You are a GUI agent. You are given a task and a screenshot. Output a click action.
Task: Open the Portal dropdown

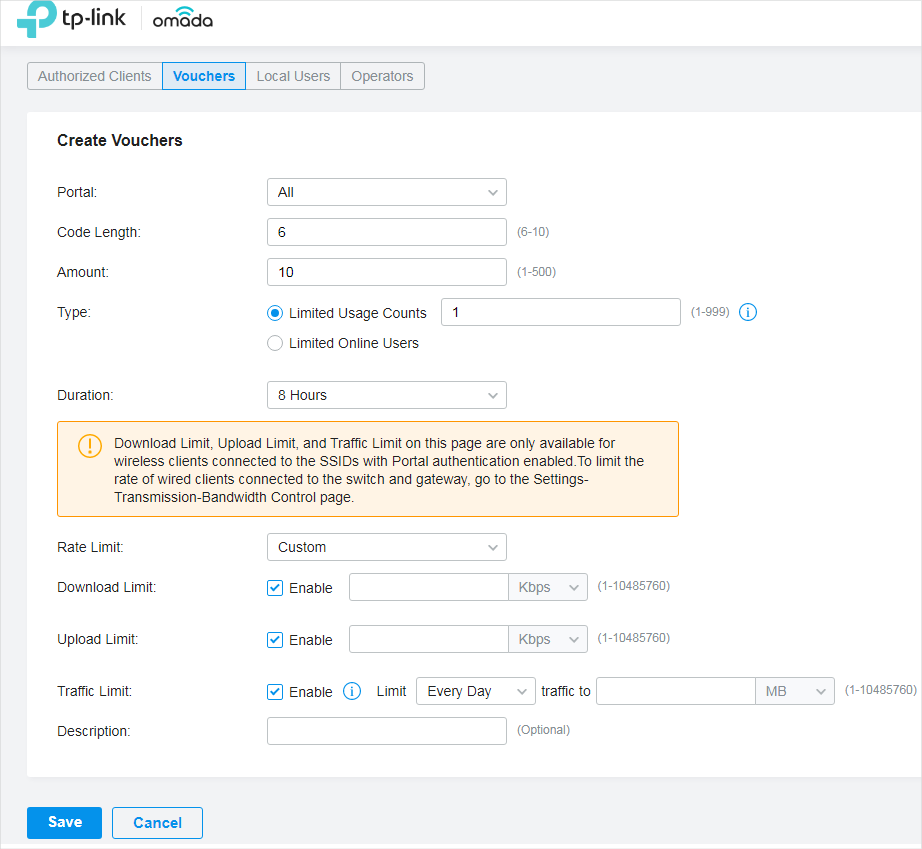(386, 192)
